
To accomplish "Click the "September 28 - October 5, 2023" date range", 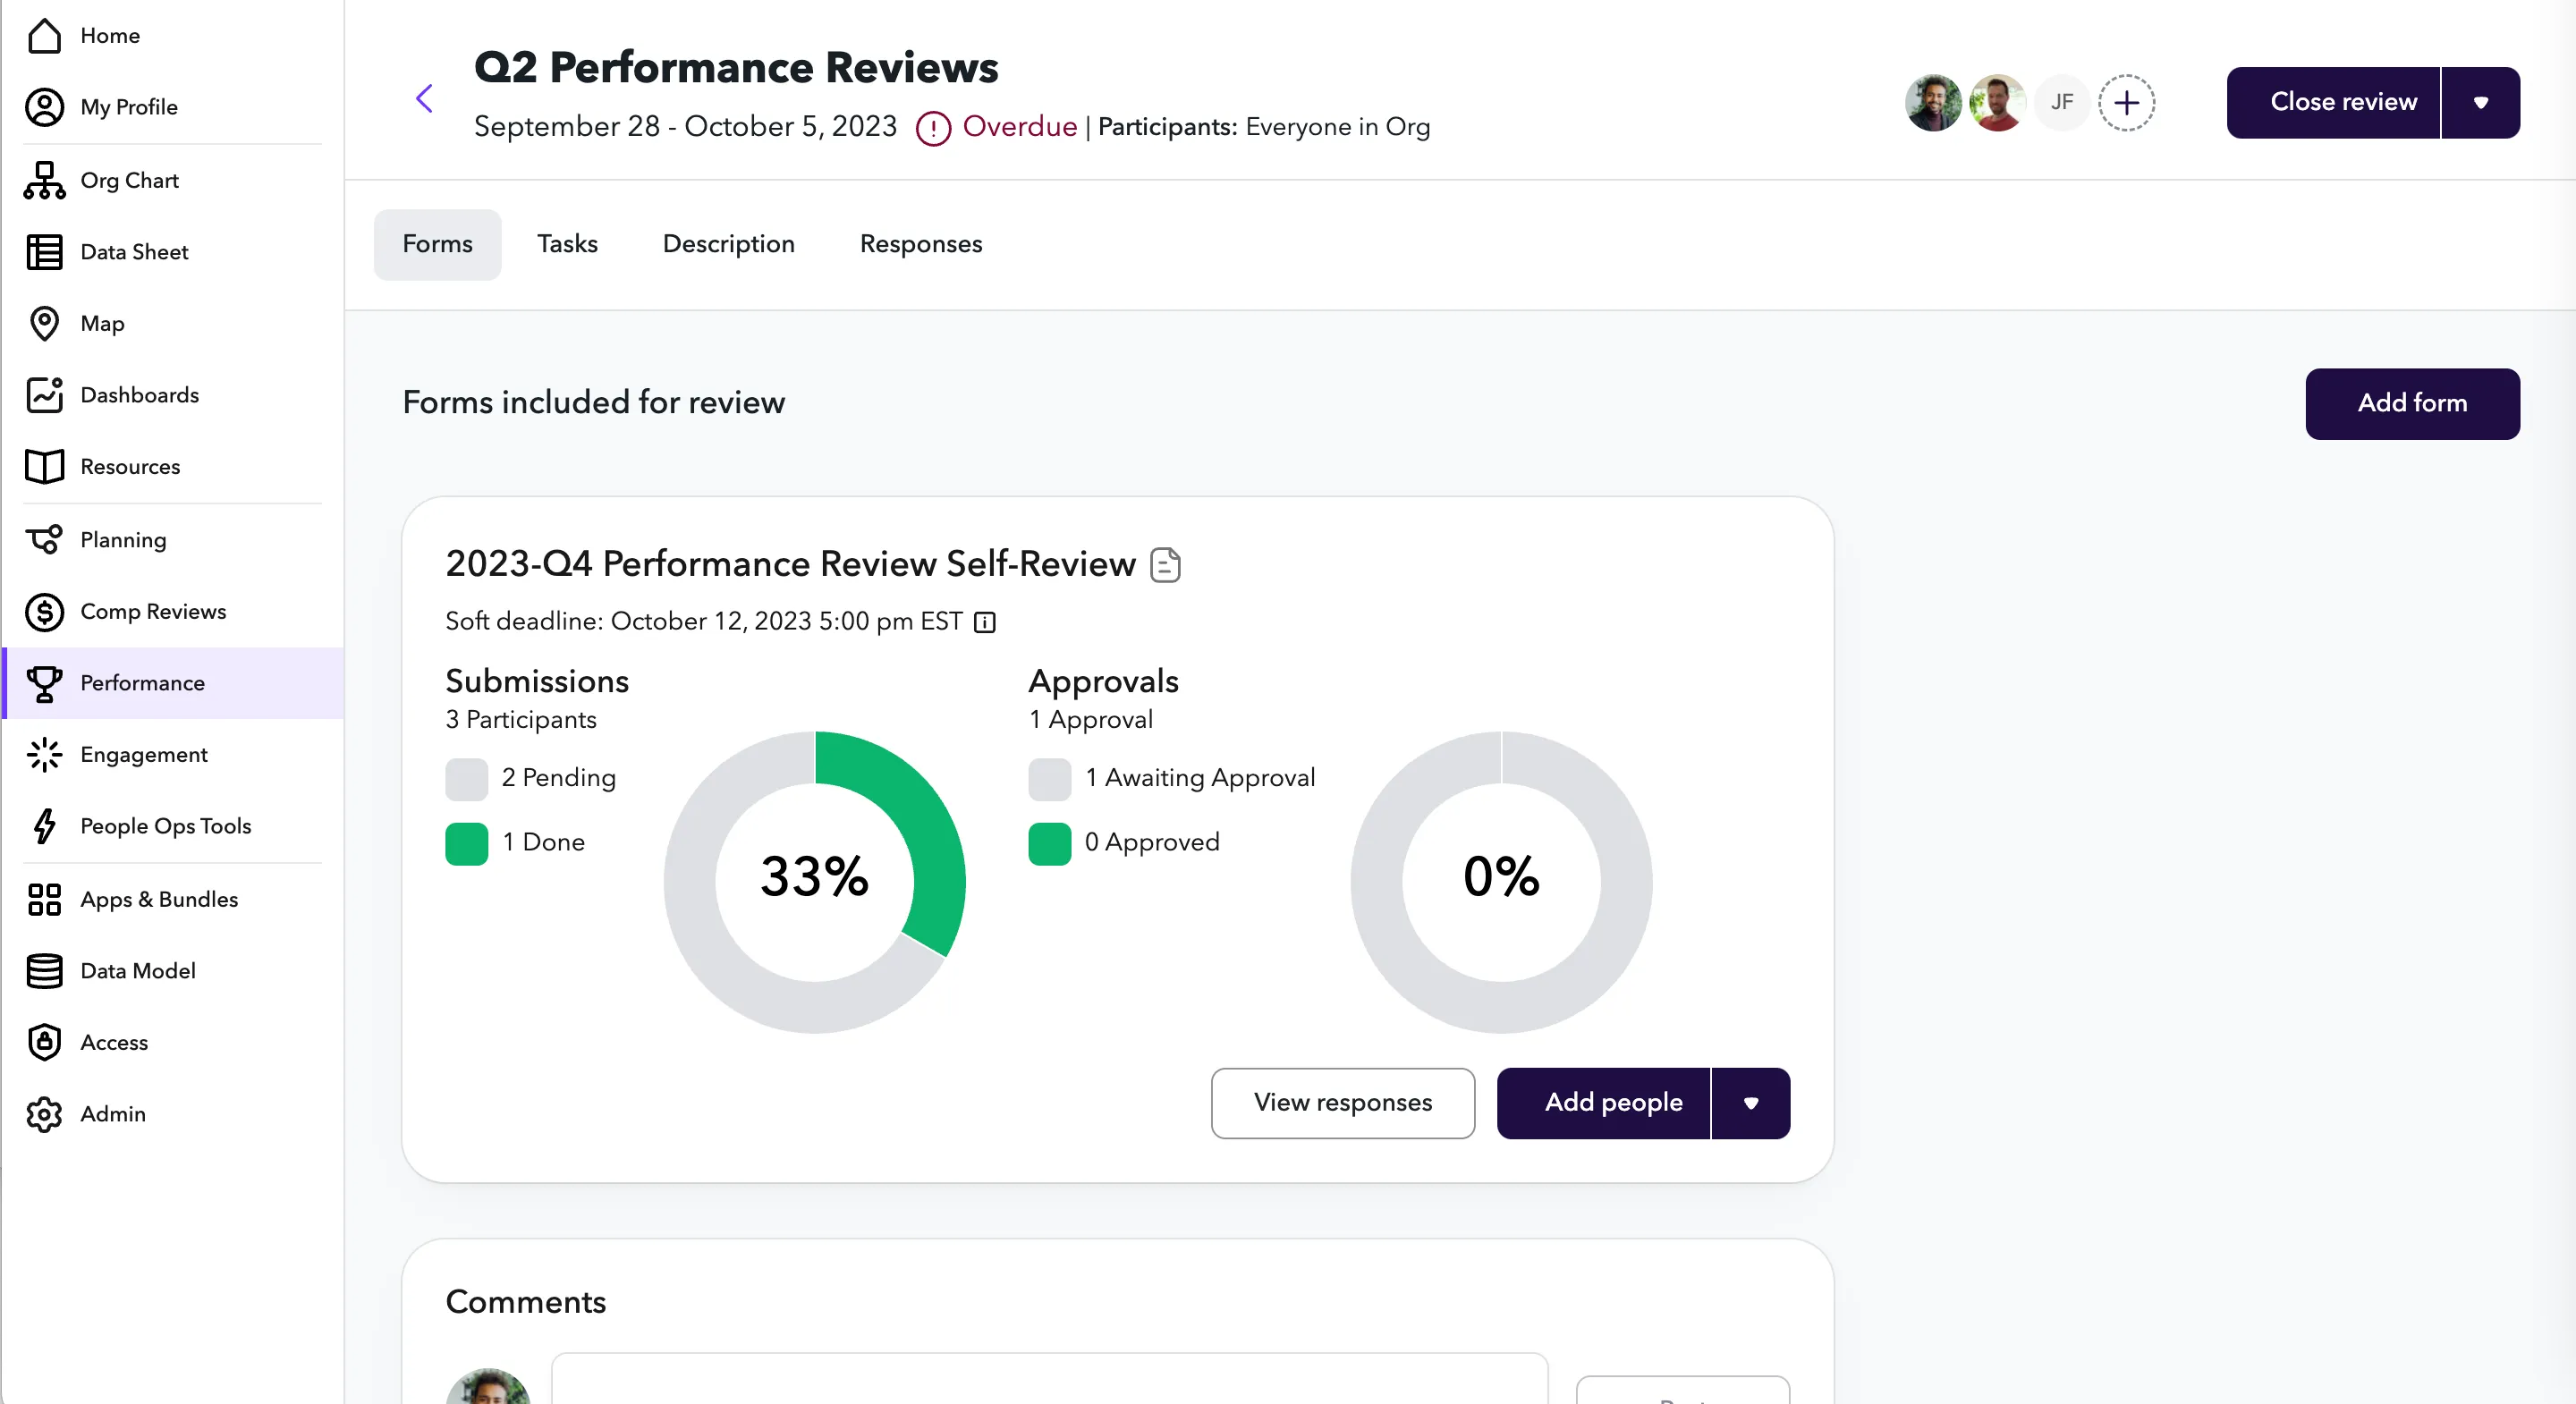I will point(685,127).
